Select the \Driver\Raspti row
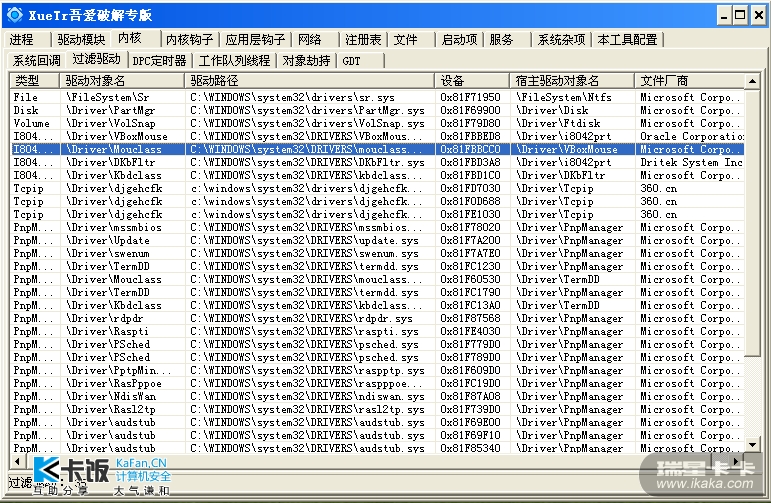 point(377,331)
